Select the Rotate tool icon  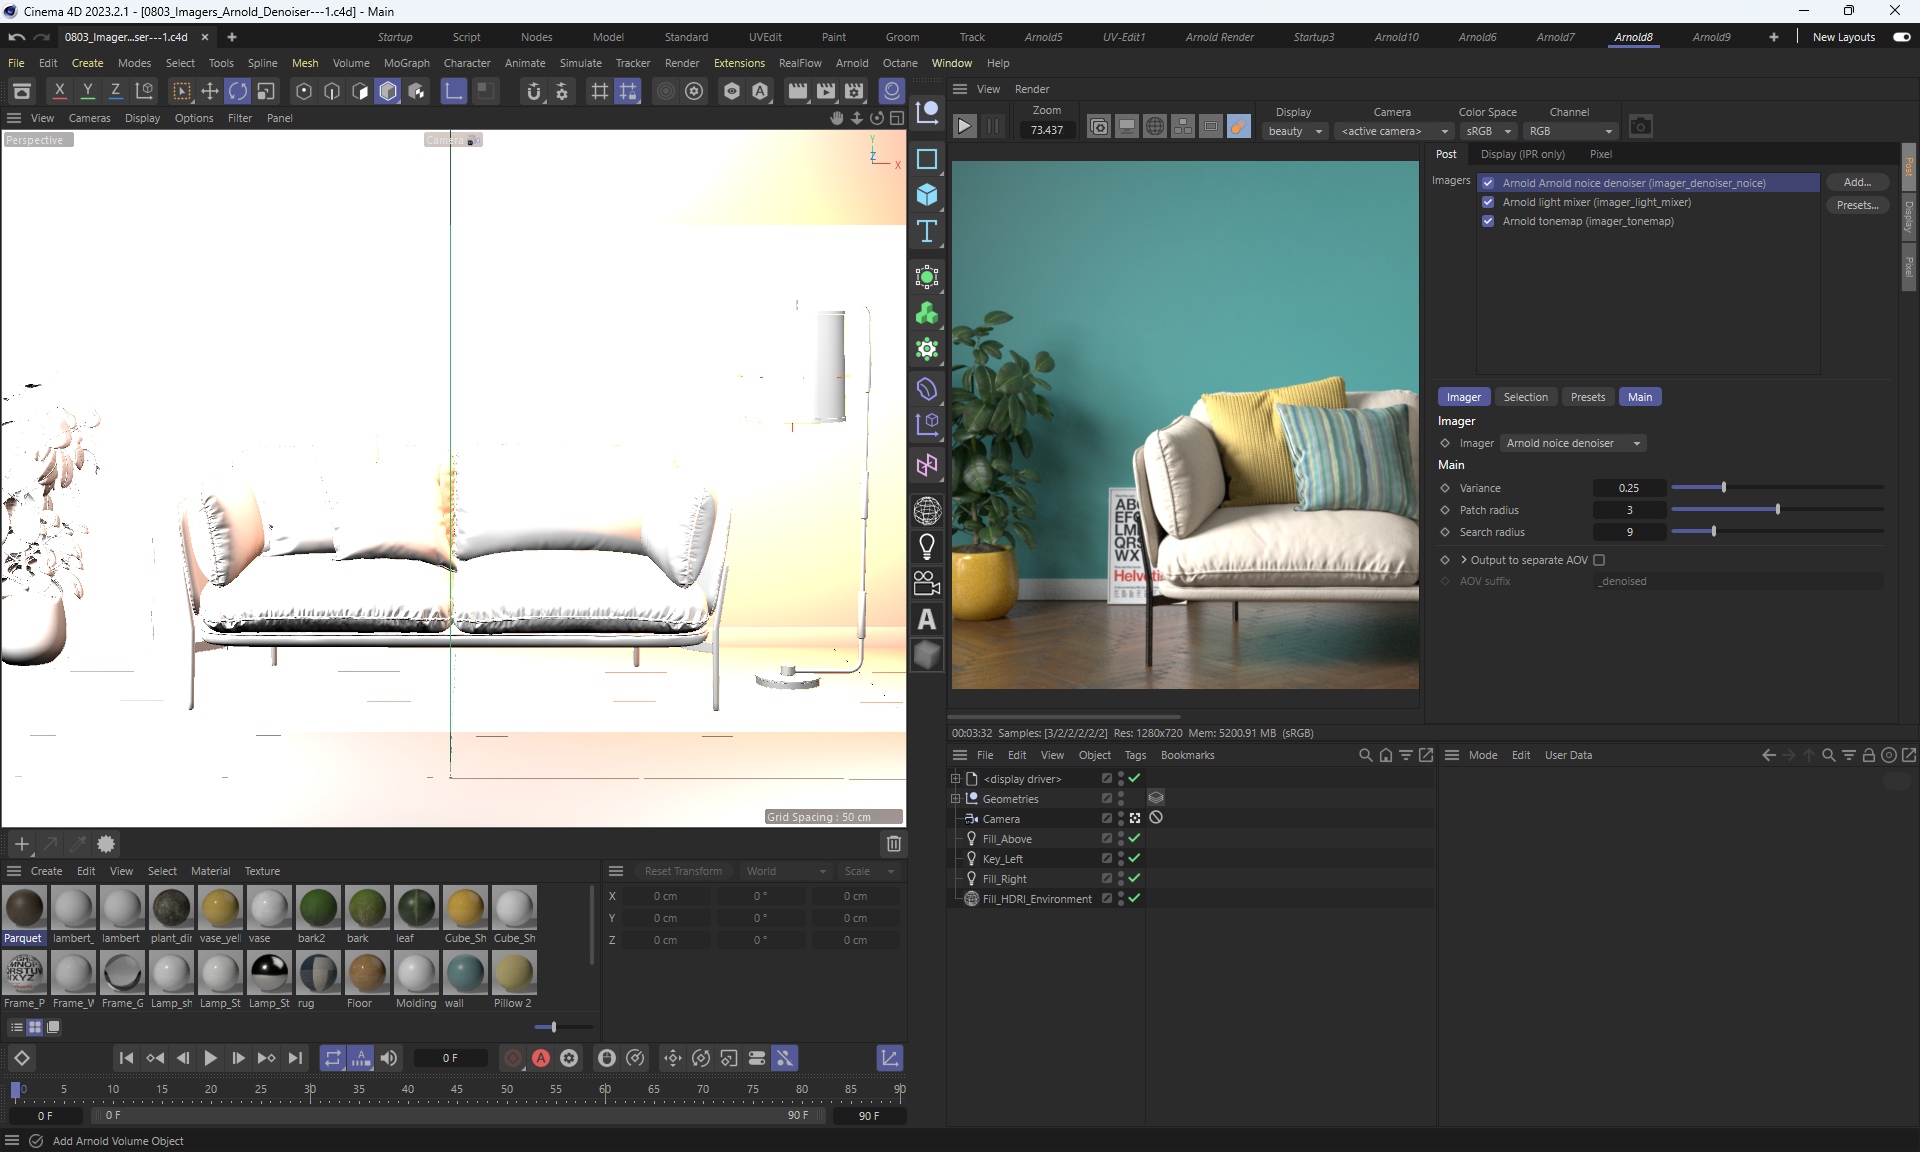click(x=237, y=92)
